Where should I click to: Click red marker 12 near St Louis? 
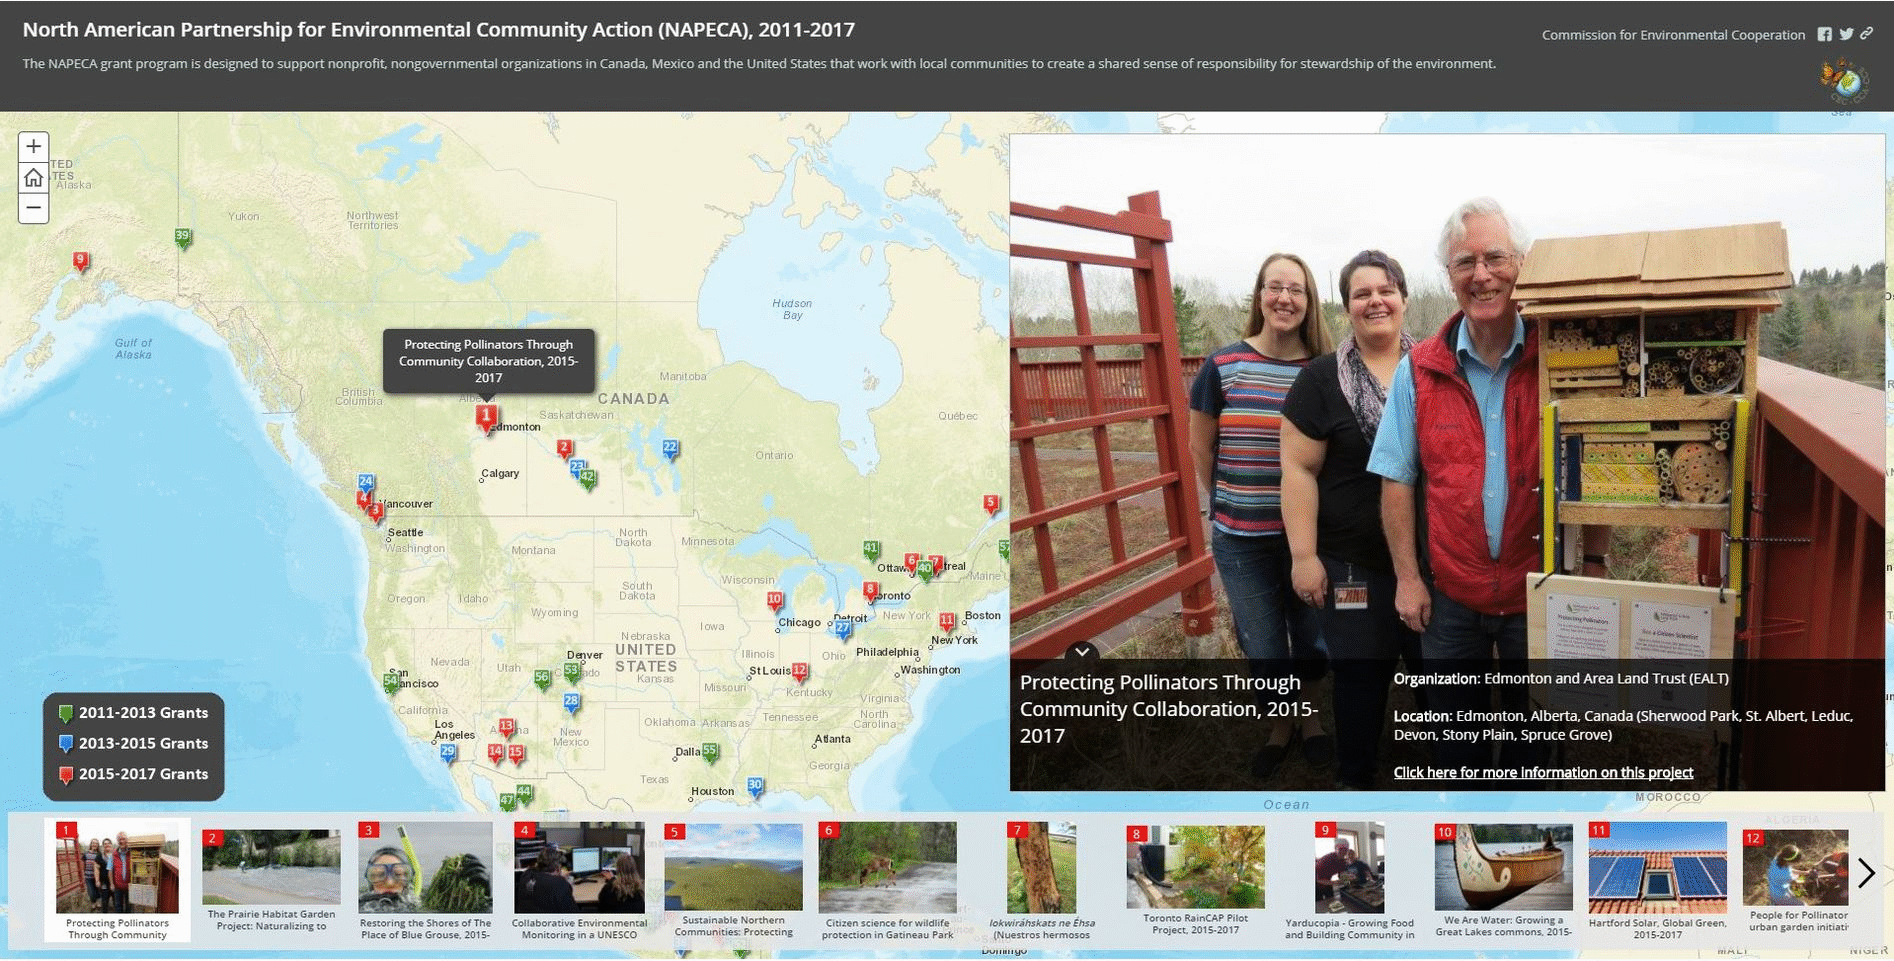coord(799,672)
